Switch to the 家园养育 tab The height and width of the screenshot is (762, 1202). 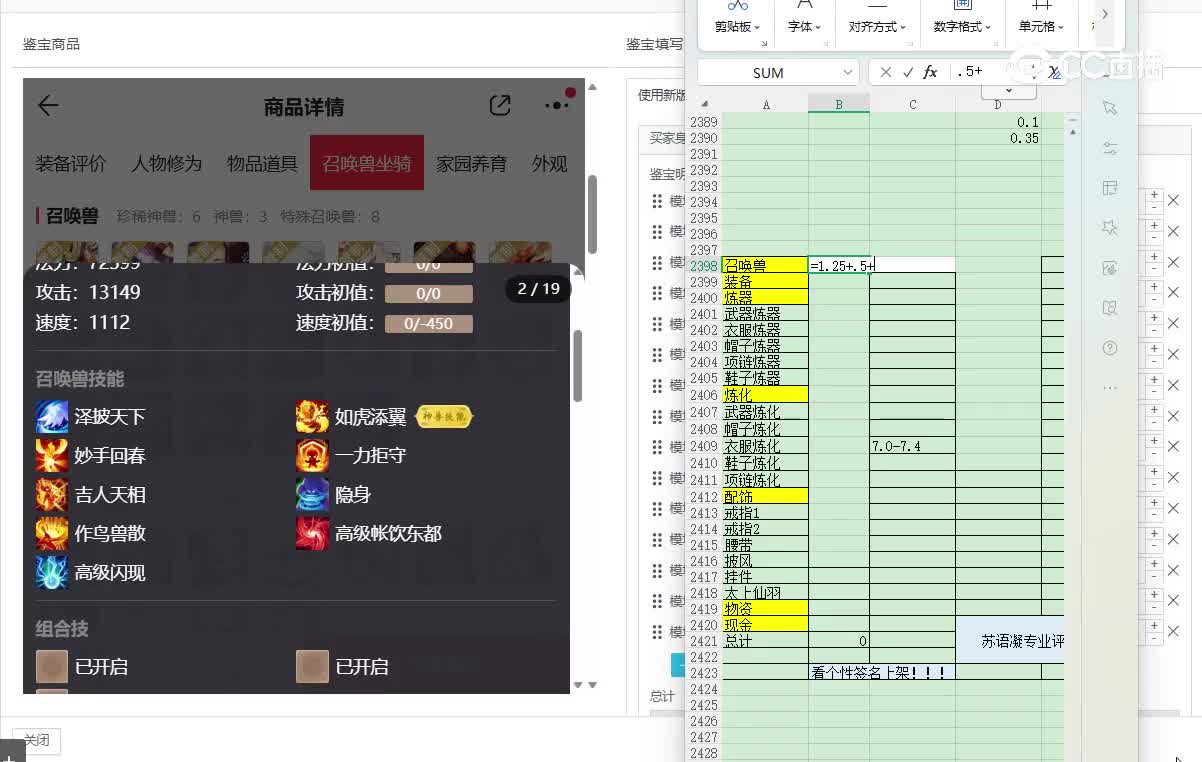pyautogui.click(x=471, y=163)
